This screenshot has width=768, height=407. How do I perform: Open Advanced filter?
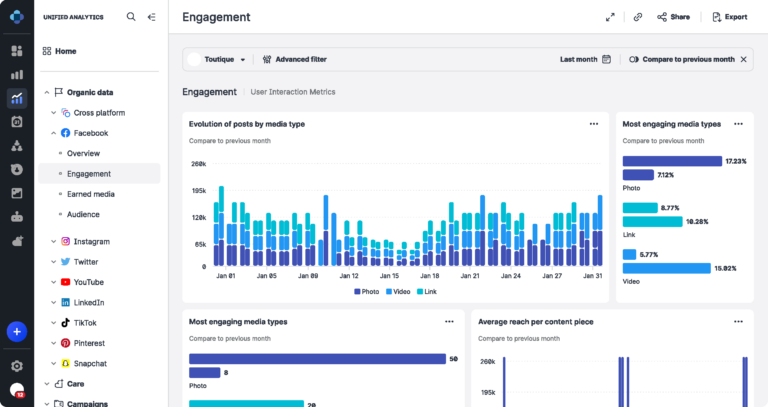[x=294, y=59]
